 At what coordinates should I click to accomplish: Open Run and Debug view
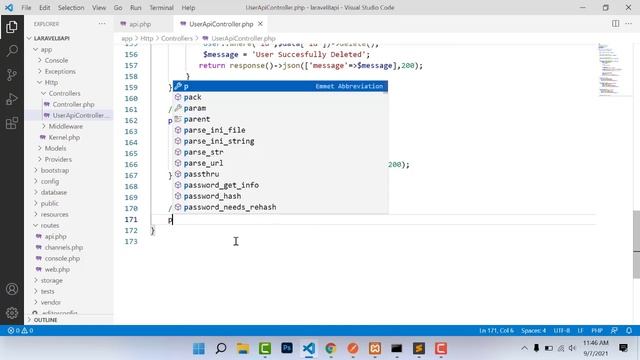coord(12,99)
